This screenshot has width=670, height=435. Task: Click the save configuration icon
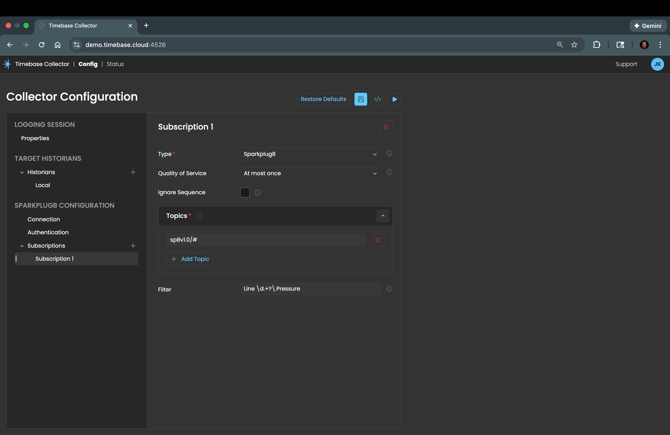tap(361, 99)
